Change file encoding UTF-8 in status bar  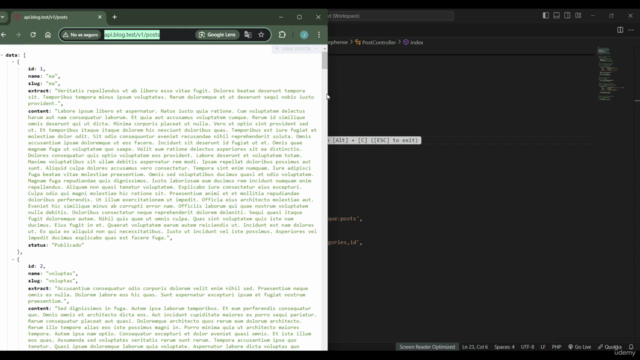[527, 347]
